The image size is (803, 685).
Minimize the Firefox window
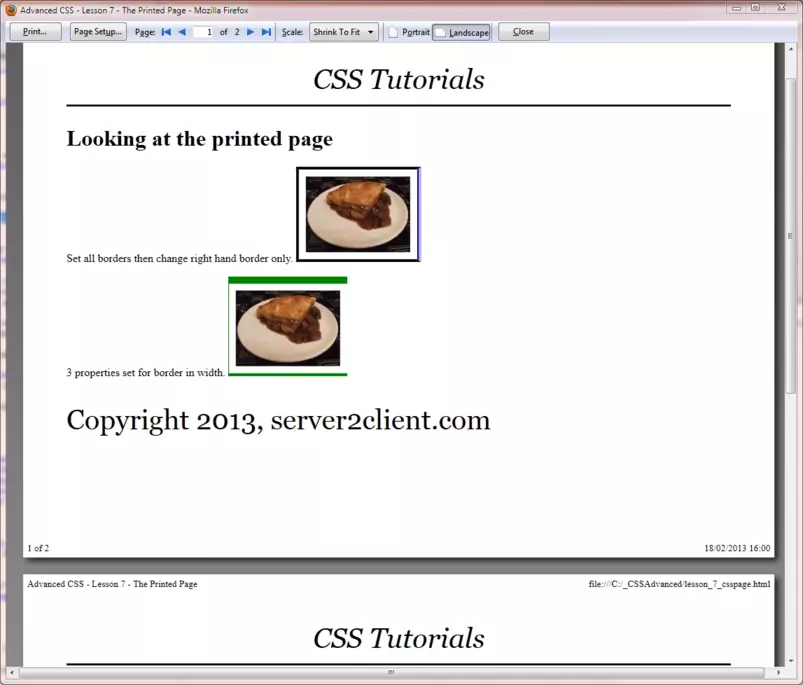(x=736, y=8)
